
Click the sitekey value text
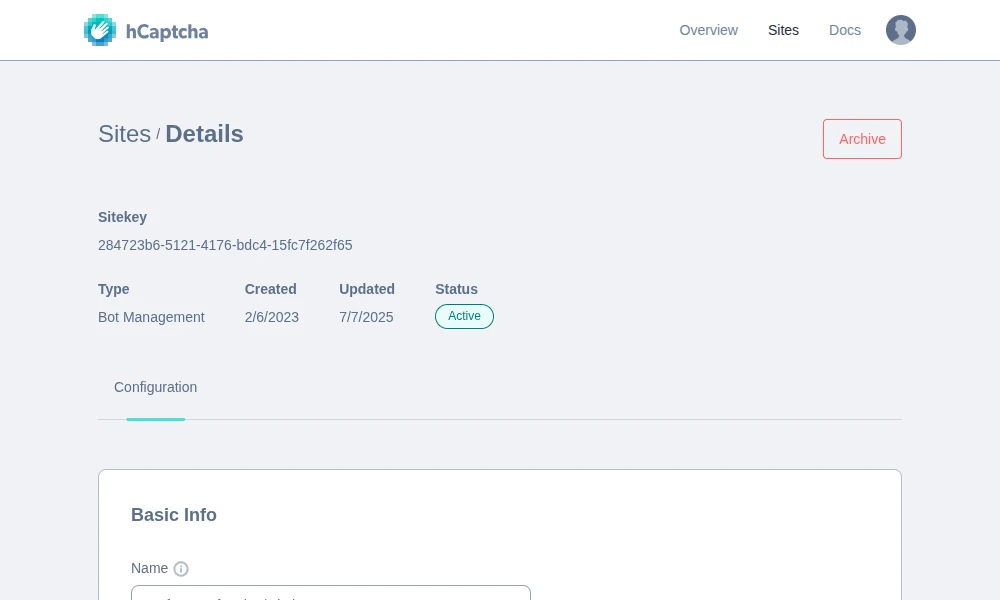click(x=225, y=245)
